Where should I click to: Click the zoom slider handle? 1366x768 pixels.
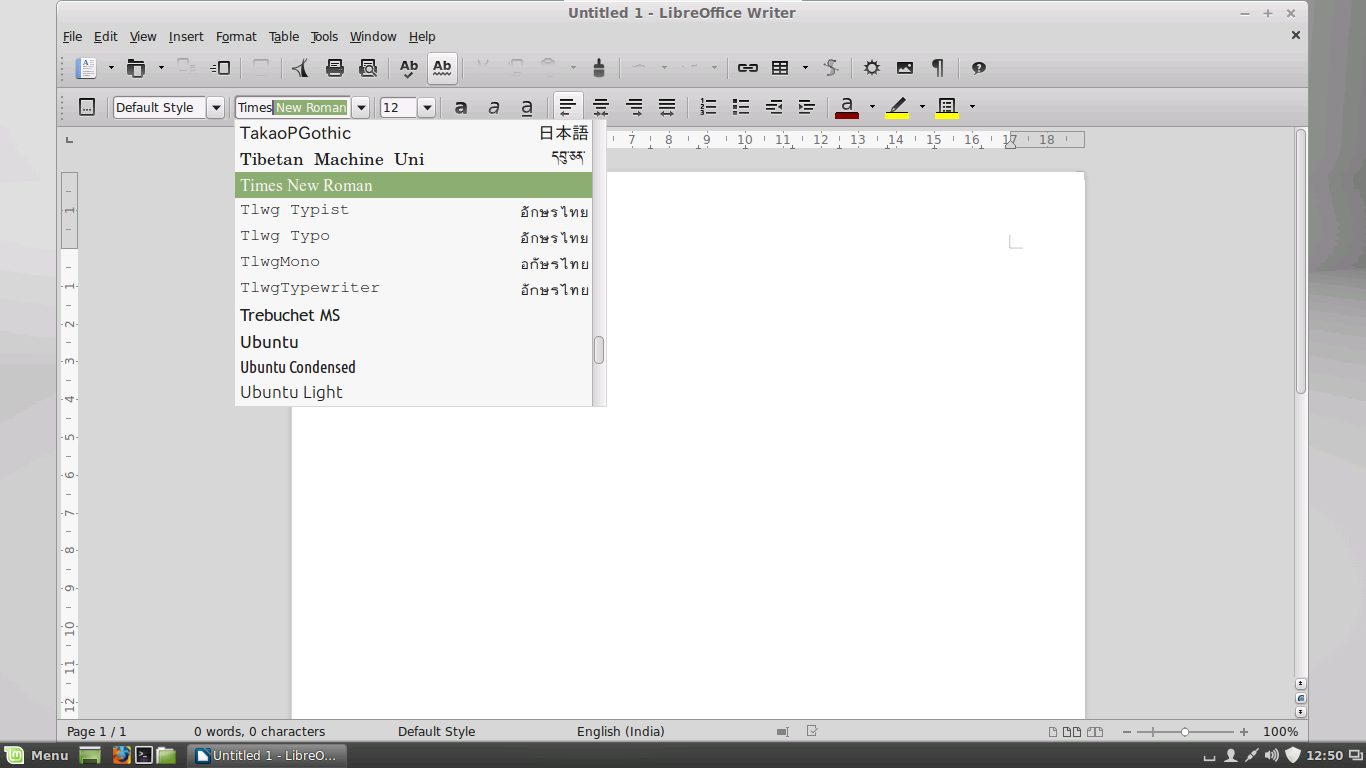pos(1185,732)
